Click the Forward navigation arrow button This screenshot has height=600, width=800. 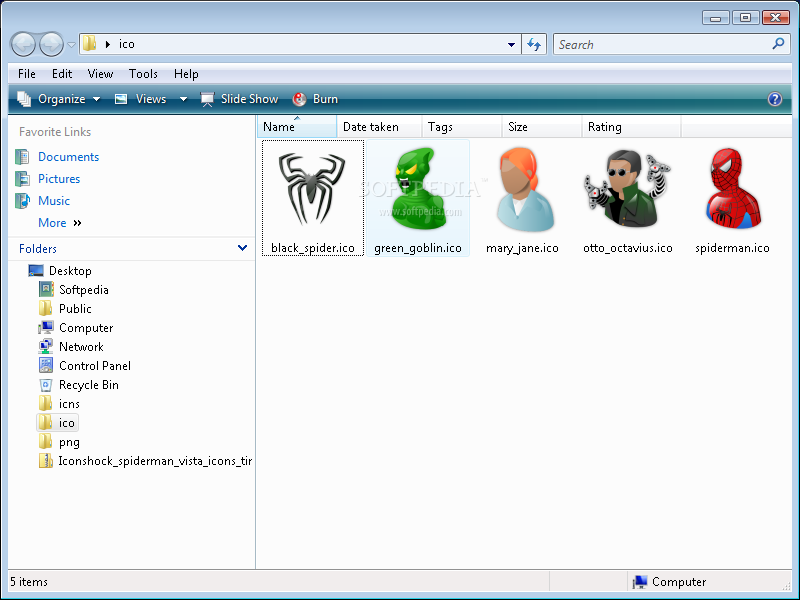pyautogui.click(x=52, y=44)
